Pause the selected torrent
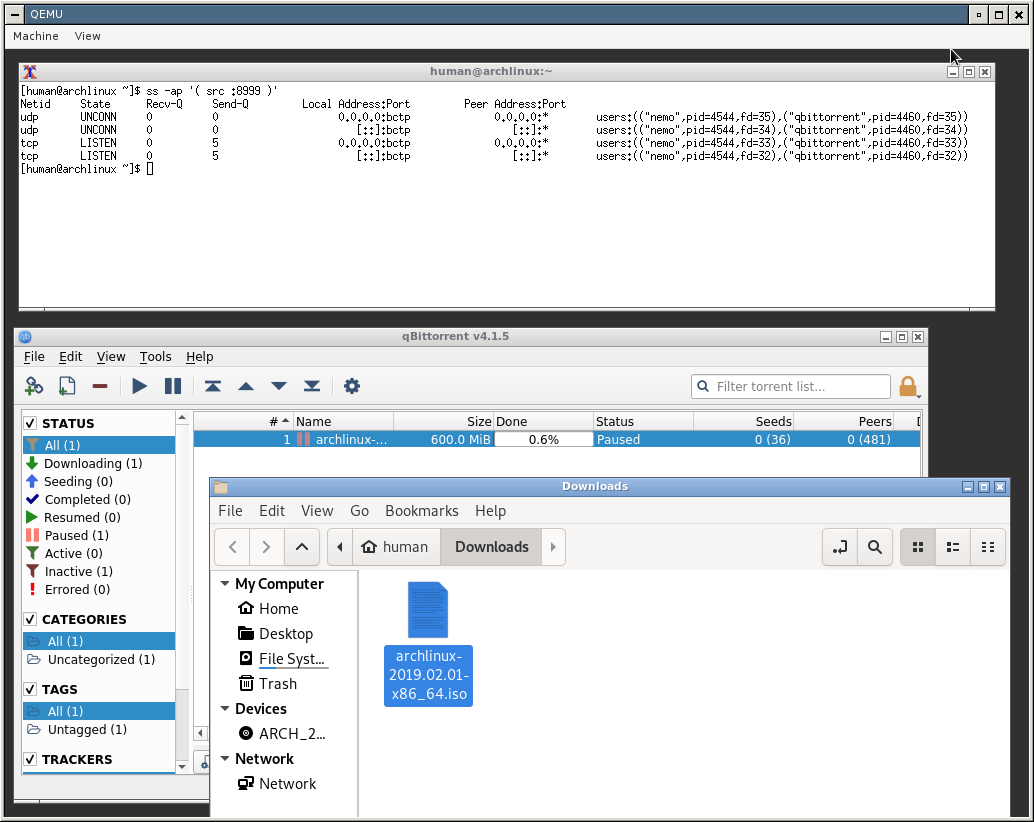 click(x=172, y=385)
